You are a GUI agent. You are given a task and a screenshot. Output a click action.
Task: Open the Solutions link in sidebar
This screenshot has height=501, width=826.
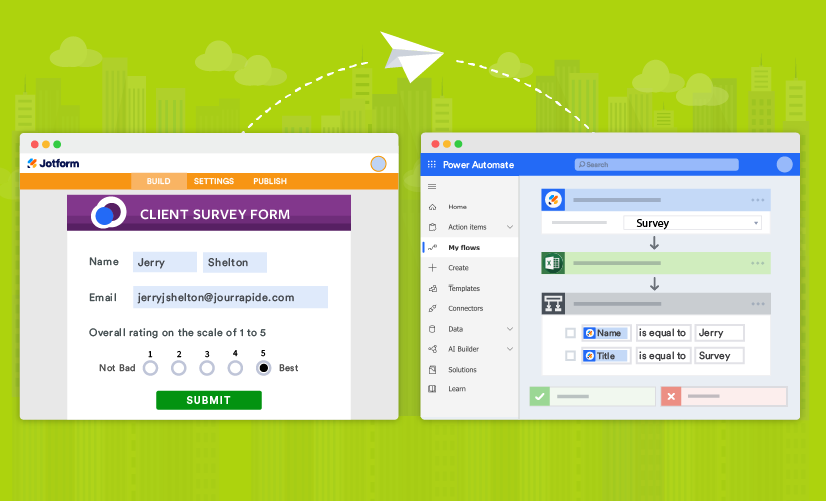coord(462,369)
